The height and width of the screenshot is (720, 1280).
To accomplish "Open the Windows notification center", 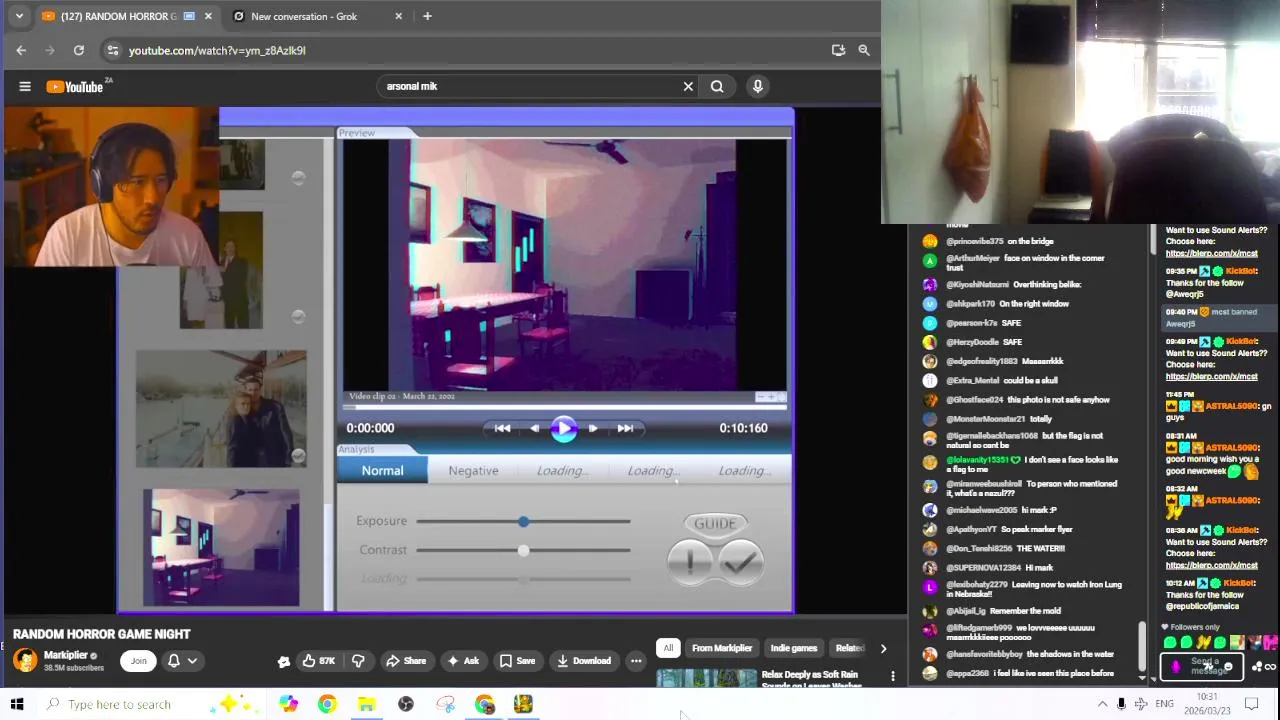I will [1251, 704].
